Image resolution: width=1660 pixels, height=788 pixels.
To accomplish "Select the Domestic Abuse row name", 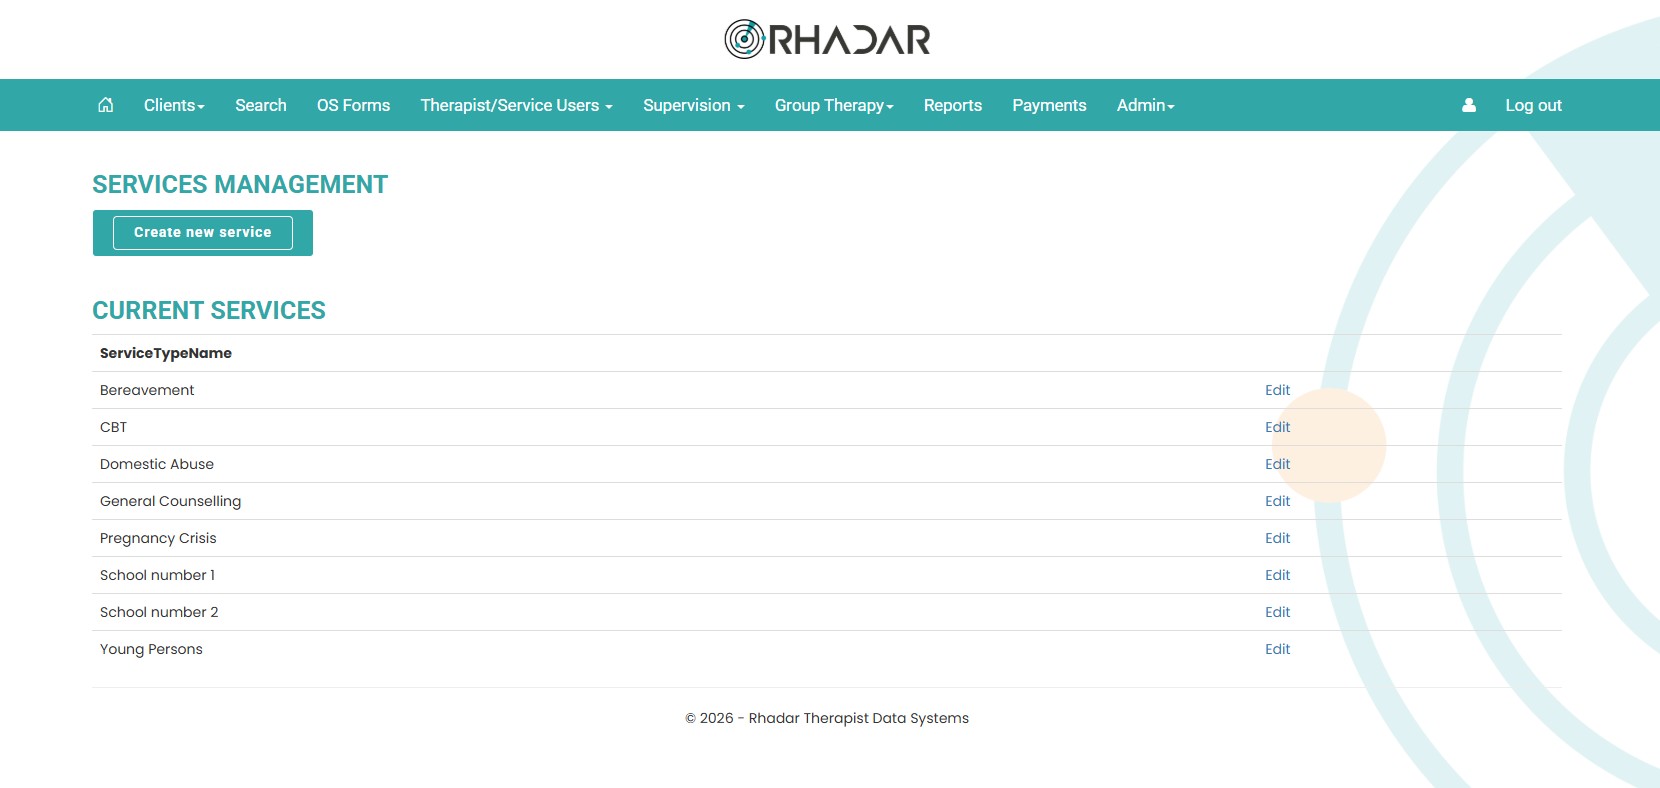I will [x=157, y=464].
